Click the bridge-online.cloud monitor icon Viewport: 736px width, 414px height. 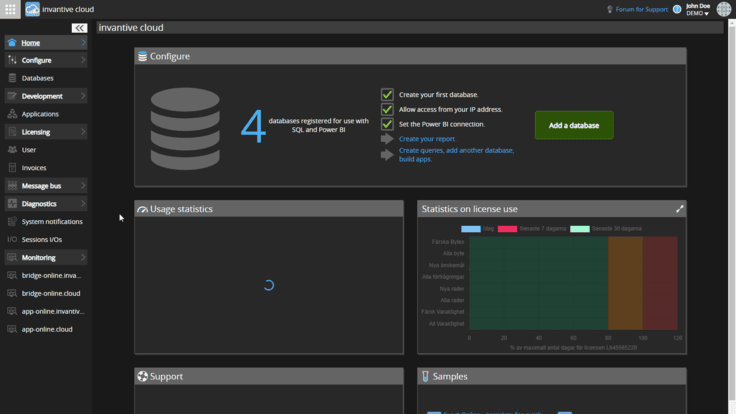pos(12,293)
